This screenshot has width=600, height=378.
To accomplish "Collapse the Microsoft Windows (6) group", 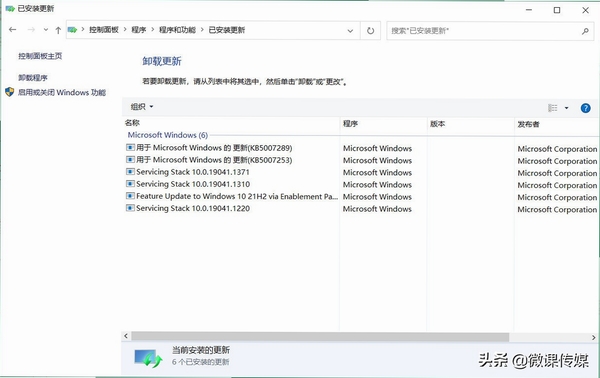I will [168, 135].
